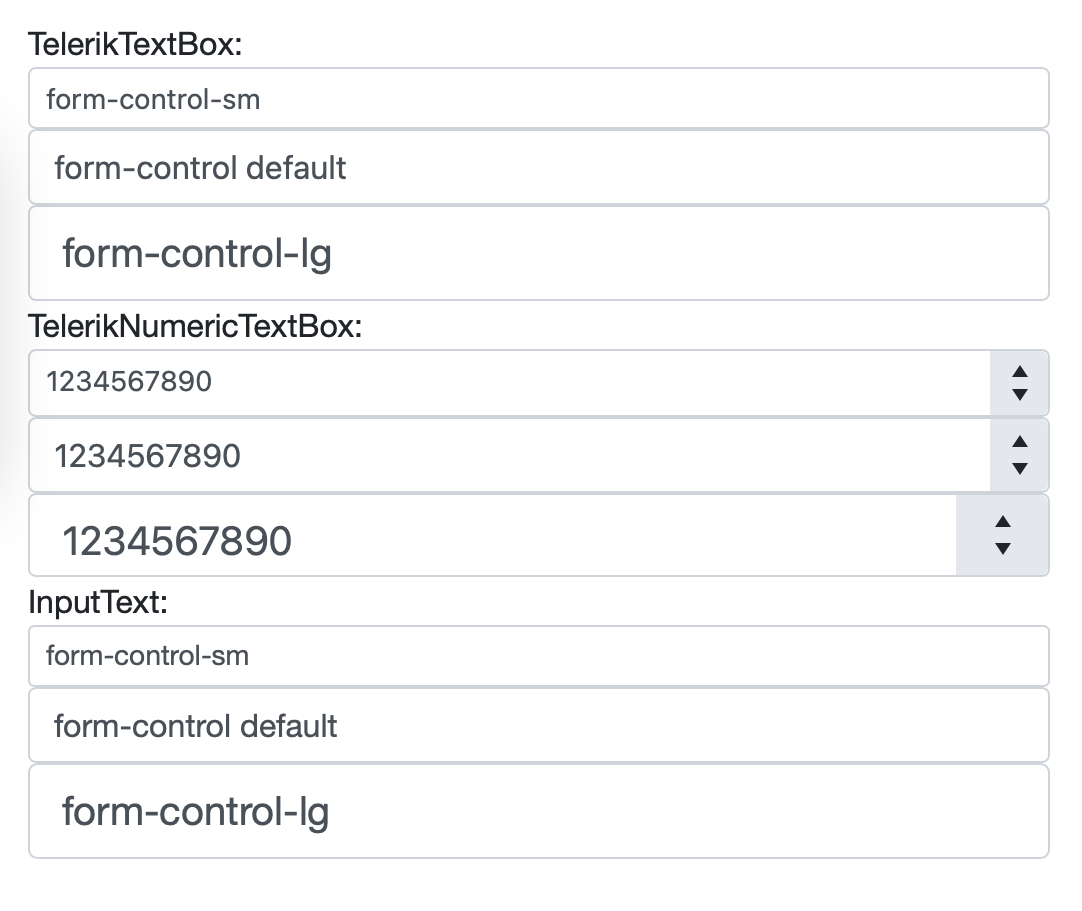Click the TelerikNumericTextBox: label
This screenshot has width=1082, height=911.
[x=195, y=326]
